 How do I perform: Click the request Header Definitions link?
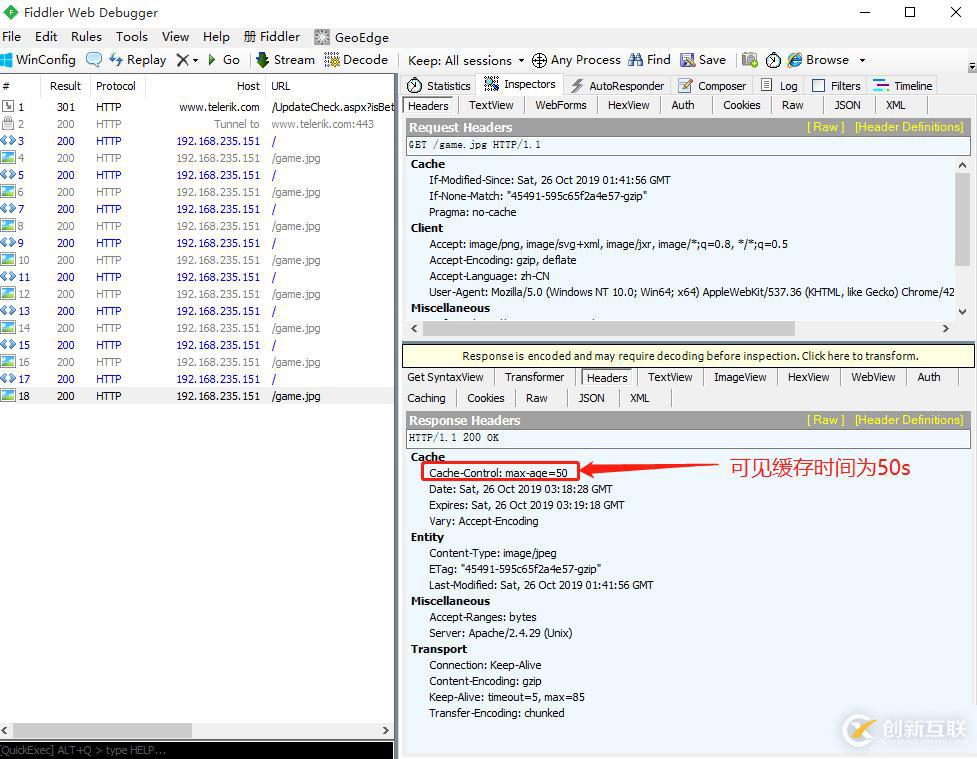point(909,127)
